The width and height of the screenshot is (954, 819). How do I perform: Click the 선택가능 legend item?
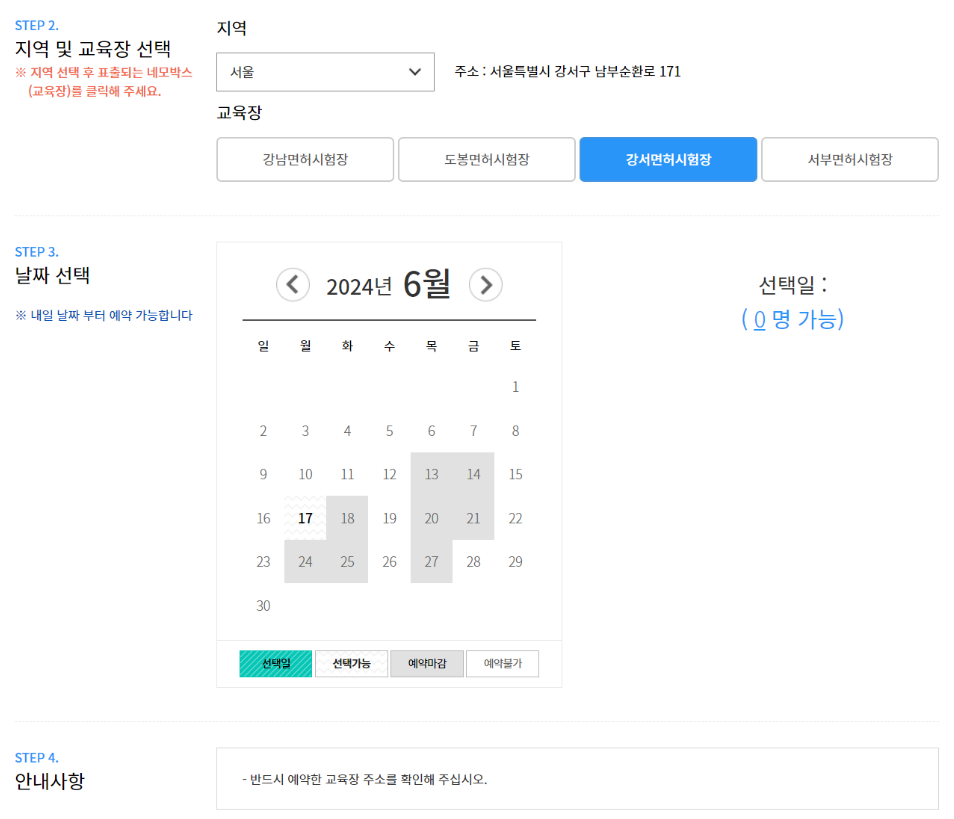351,663
